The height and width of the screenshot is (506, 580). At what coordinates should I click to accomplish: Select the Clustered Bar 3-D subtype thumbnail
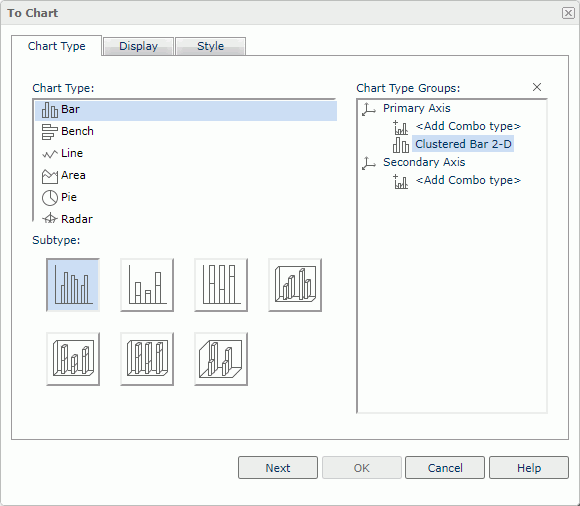[295, 285]
